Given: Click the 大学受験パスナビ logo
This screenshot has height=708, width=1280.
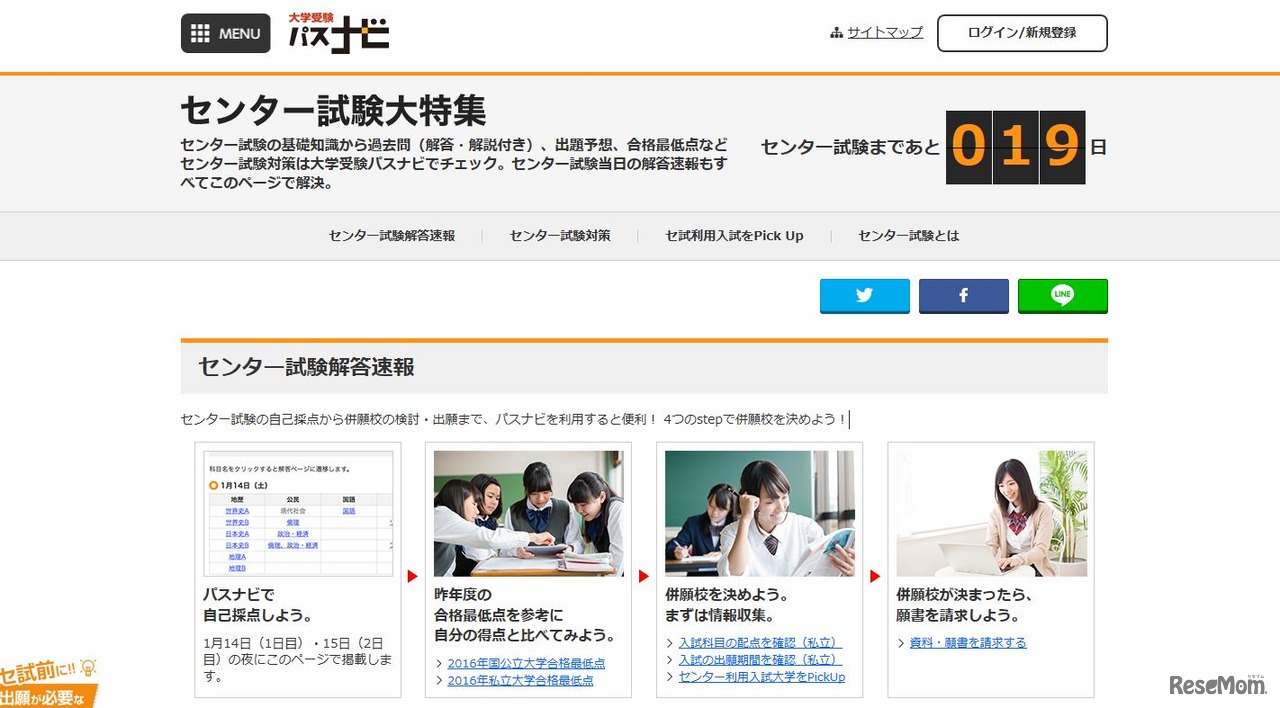Looking at the screenshot, I should tap(339, 33).
